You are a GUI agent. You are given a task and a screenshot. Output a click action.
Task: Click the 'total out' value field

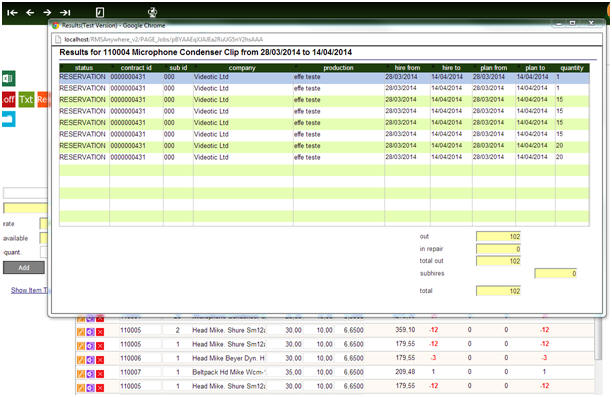[498, 261]
